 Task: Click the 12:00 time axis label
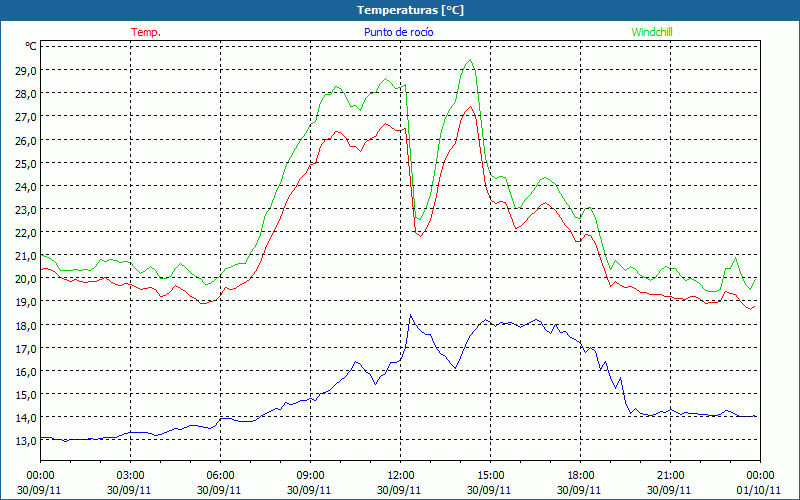tap(401, 475)
